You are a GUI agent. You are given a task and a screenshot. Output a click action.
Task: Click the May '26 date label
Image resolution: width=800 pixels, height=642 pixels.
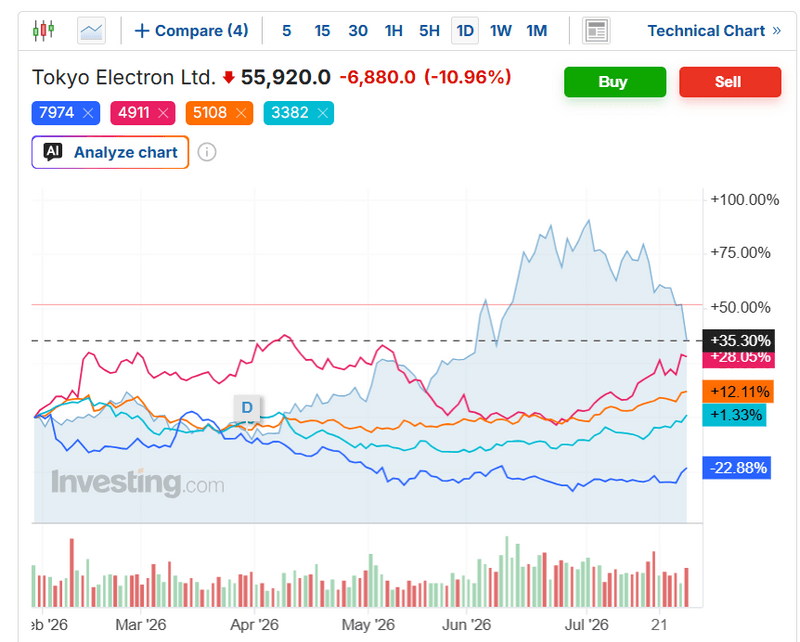(x=368, y=625)
